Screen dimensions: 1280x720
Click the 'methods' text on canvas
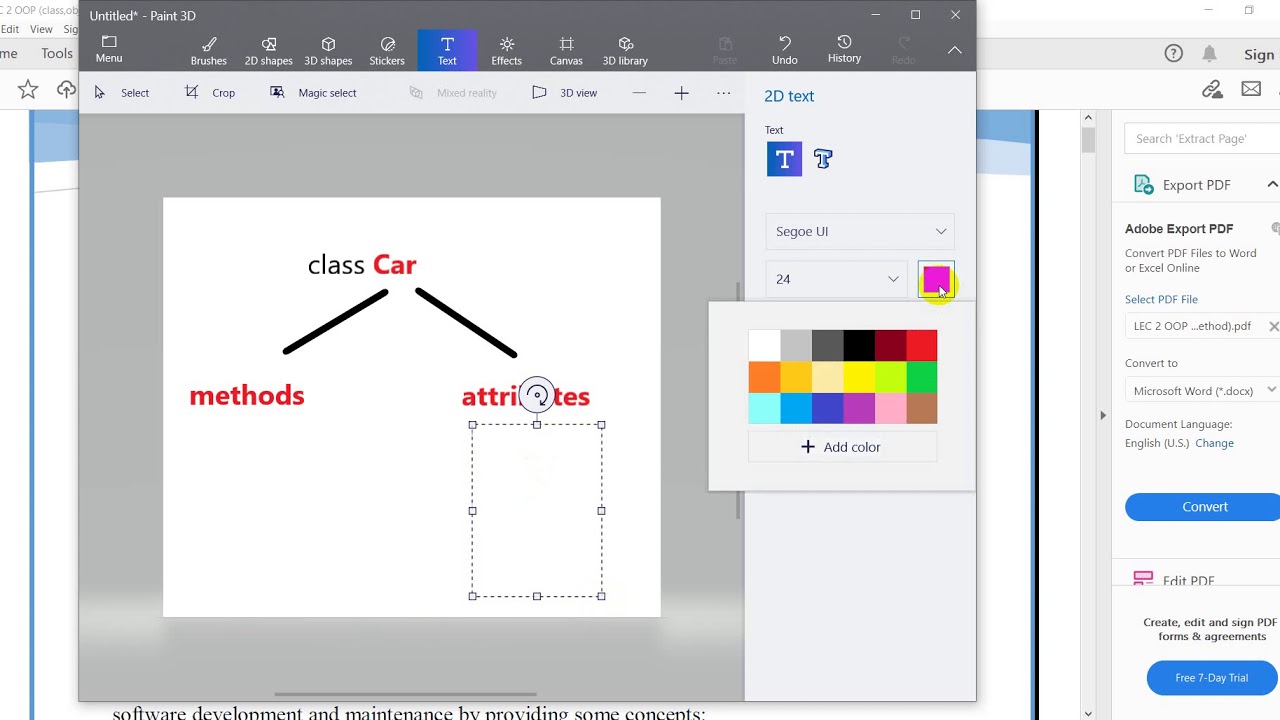point(247,396)
